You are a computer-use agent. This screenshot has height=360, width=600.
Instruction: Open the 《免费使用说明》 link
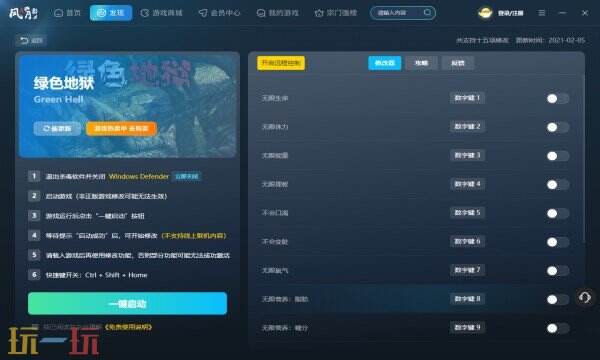pos(128,327)
